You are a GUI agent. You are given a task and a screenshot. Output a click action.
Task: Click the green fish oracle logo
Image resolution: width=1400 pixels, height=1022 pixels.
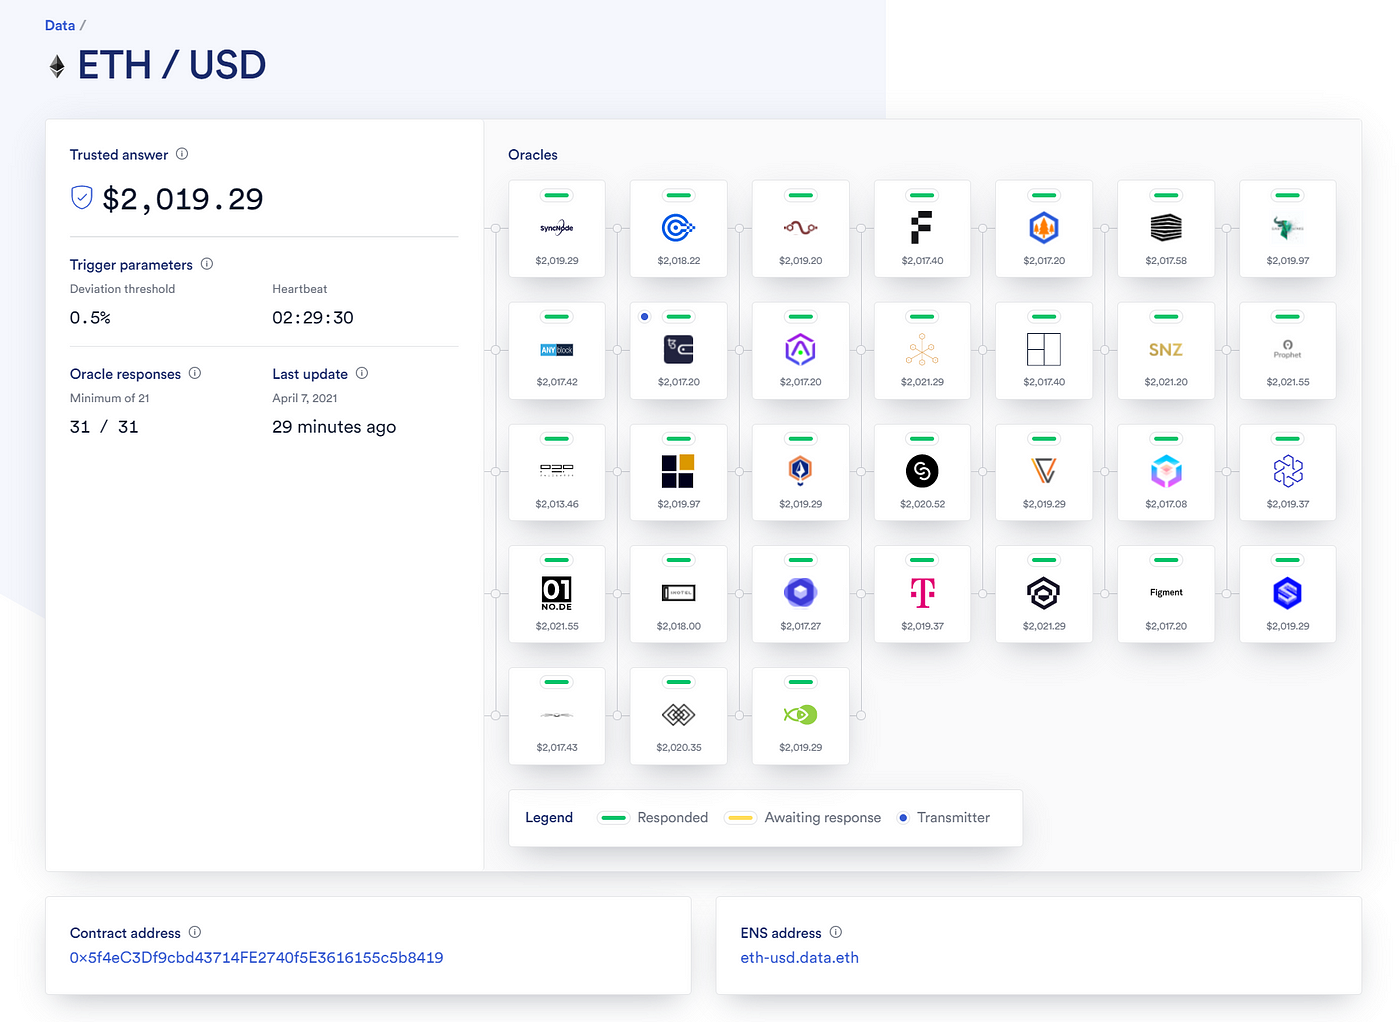801,715
